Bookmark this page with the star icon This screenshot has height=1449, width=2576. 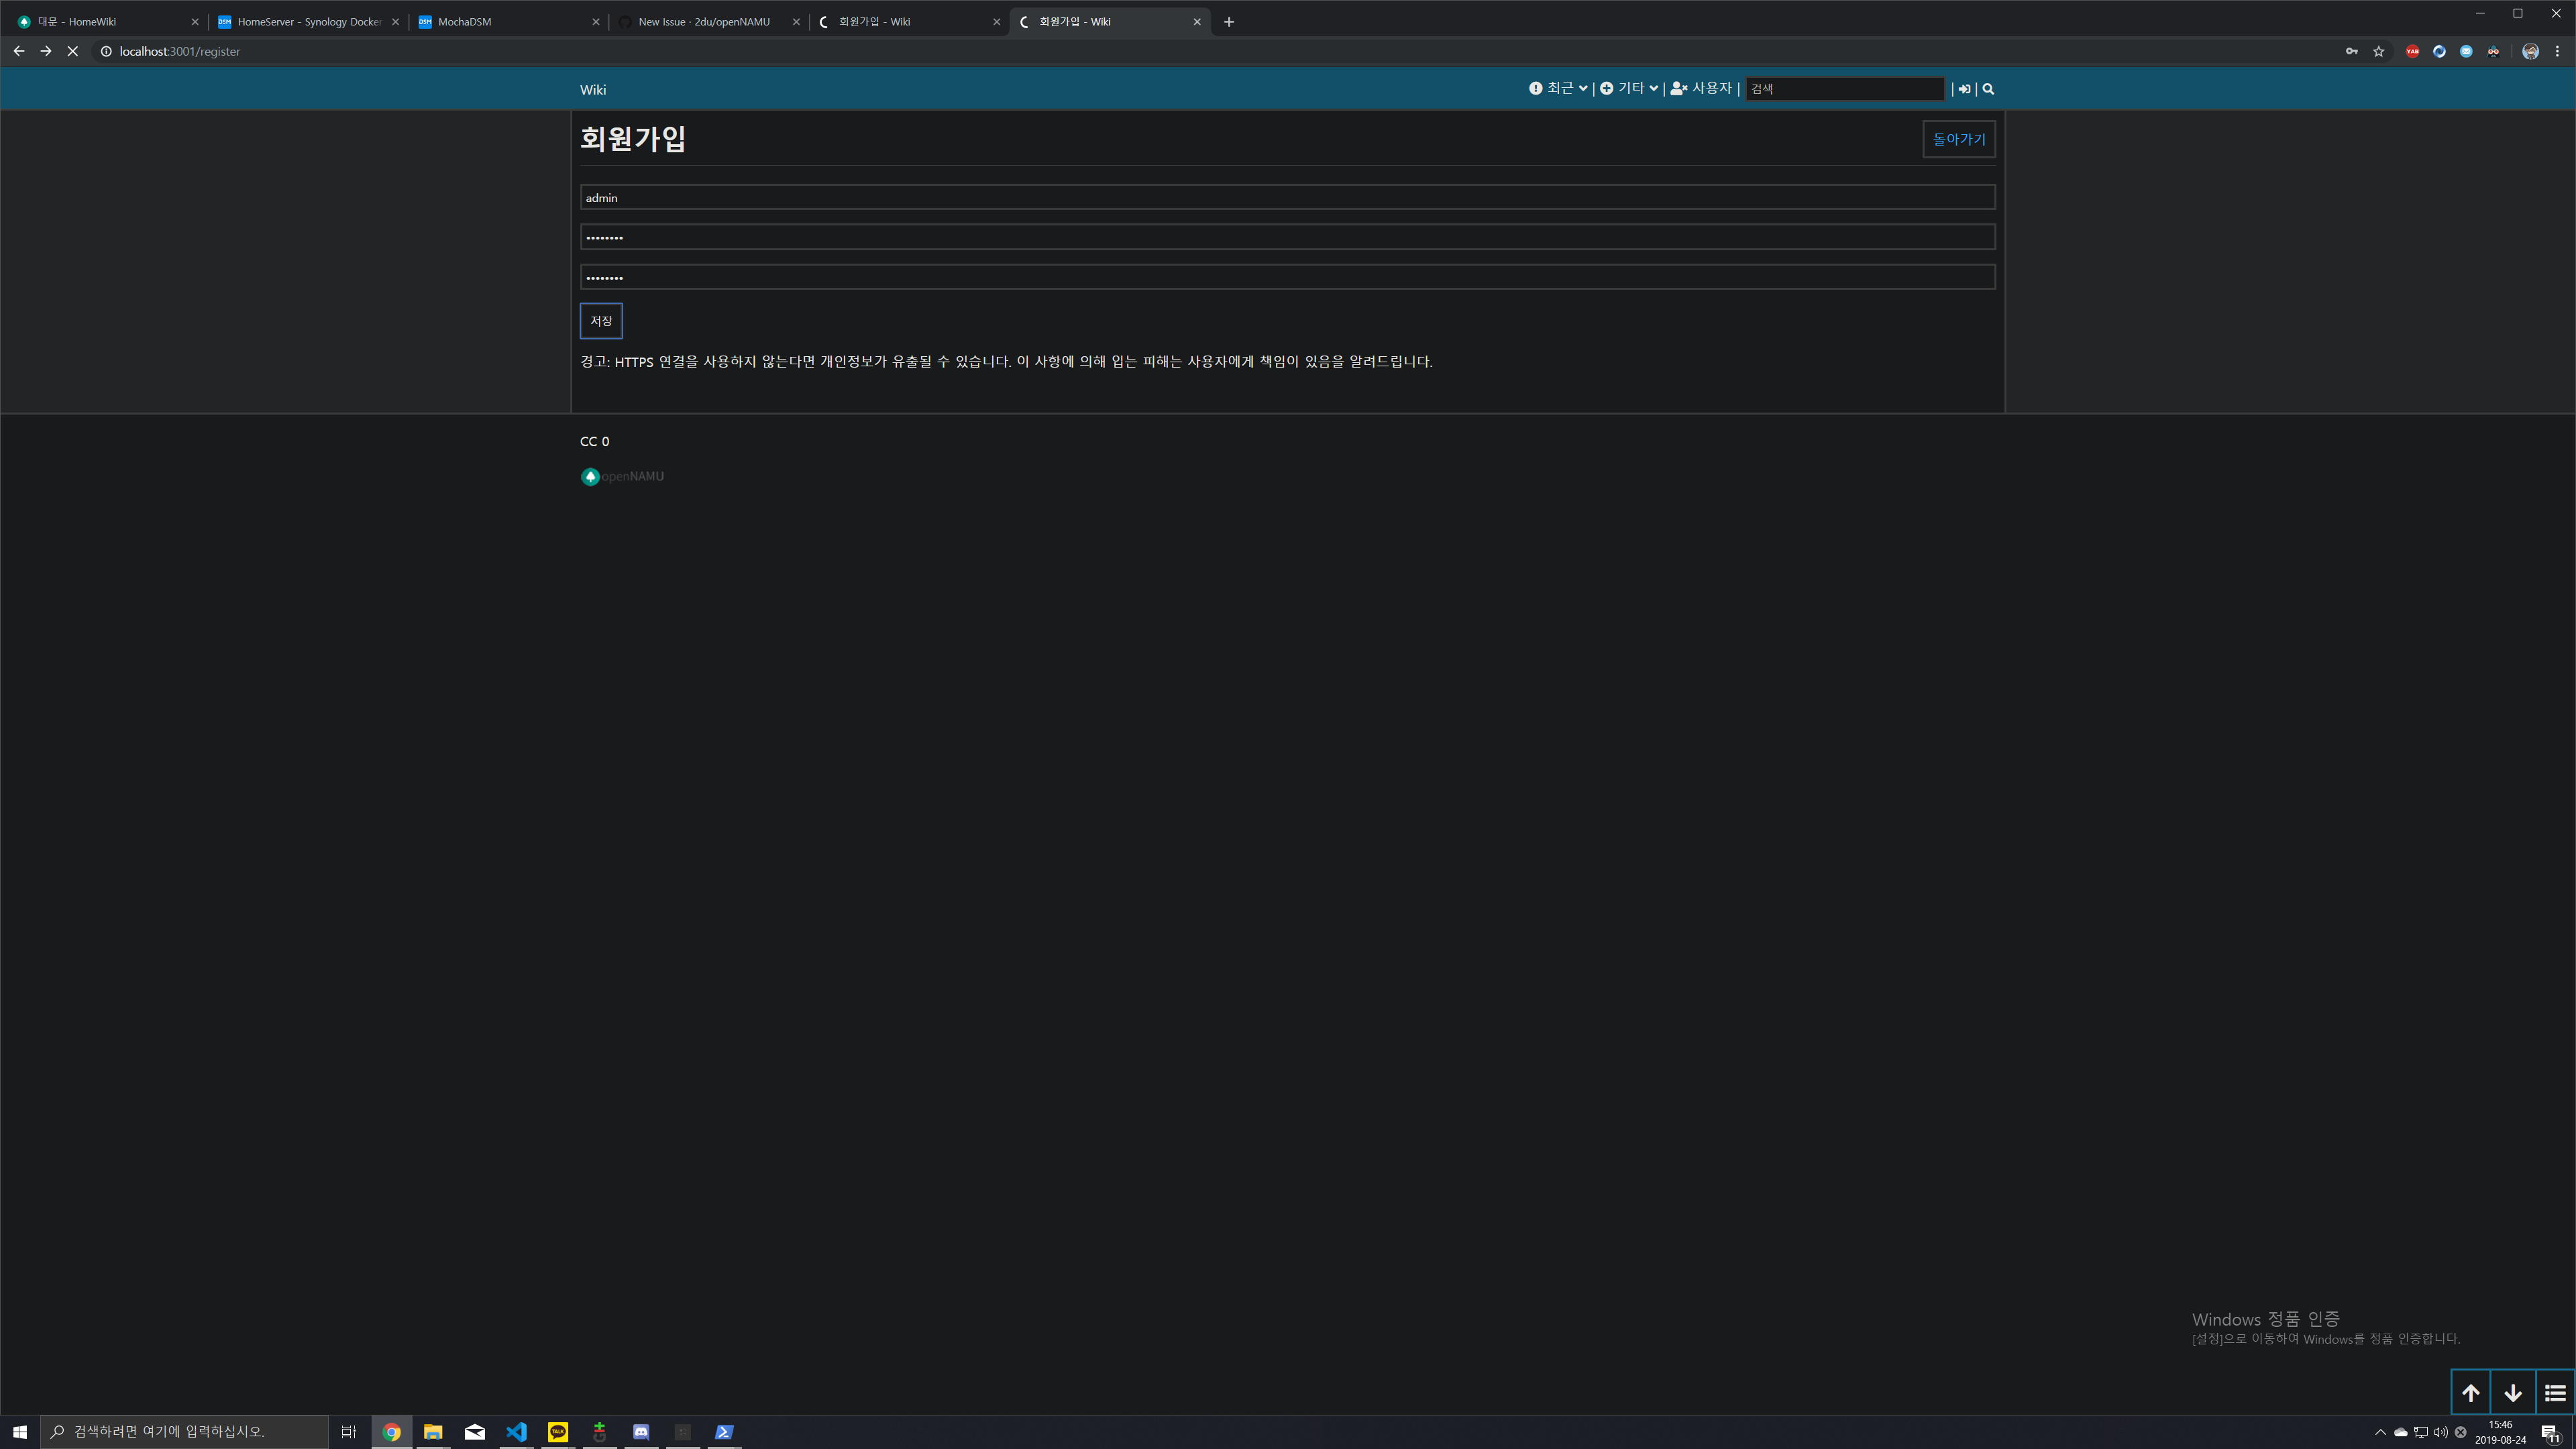click(2379, 51)
